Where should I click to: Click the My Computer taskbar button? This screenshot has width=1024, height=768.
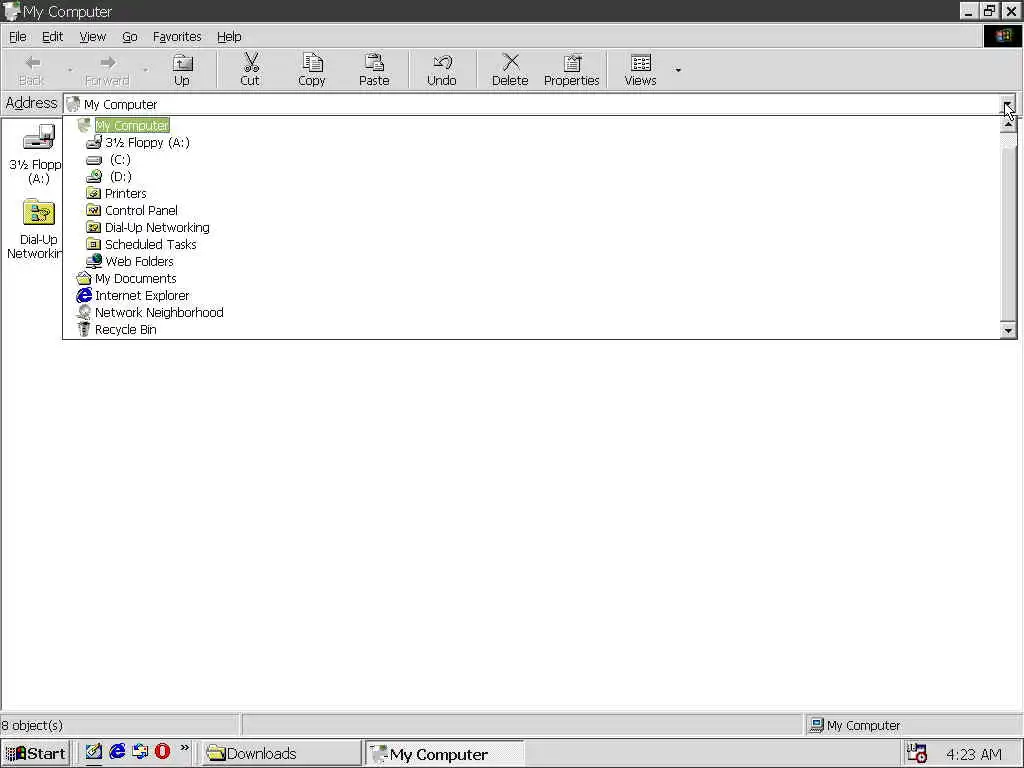pyautogui.click(x=444, y=754)
